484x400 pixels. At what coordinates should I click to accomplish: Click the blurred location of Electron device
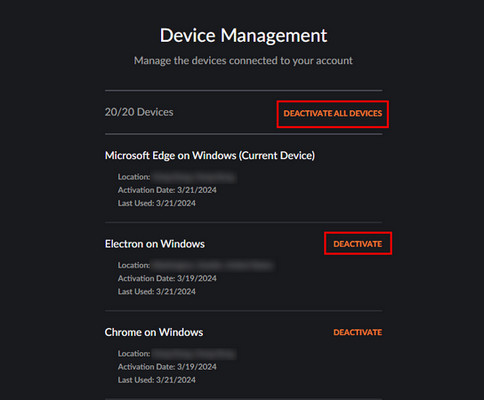213,266
